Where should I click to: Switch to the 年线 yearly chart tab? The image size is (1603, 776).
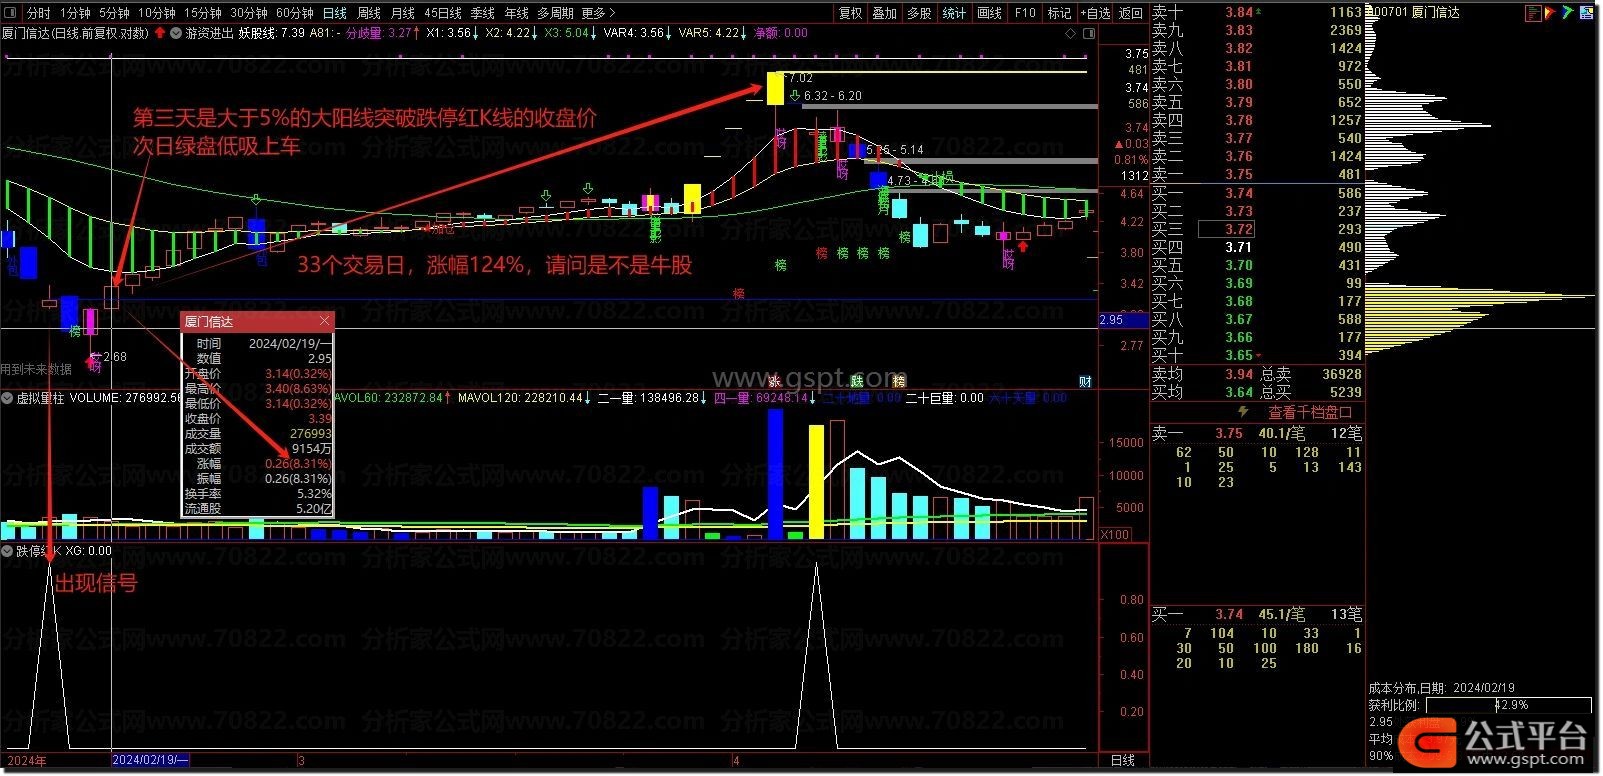click(517, 13)
